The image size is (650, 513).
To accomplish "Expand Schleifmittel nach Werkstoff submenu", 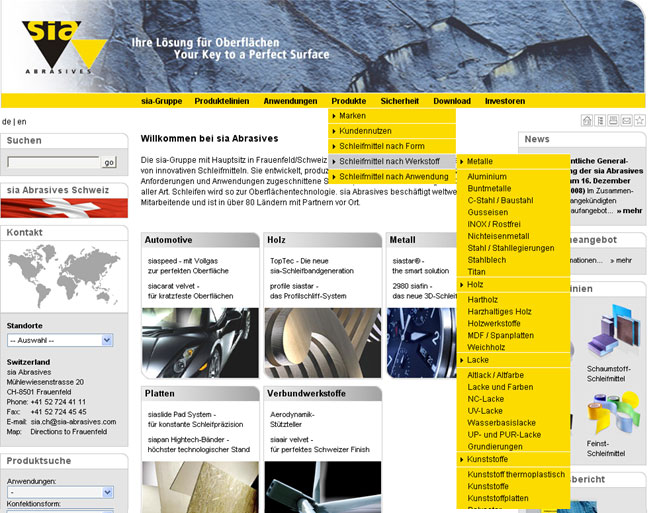I will tap(392, 162).
